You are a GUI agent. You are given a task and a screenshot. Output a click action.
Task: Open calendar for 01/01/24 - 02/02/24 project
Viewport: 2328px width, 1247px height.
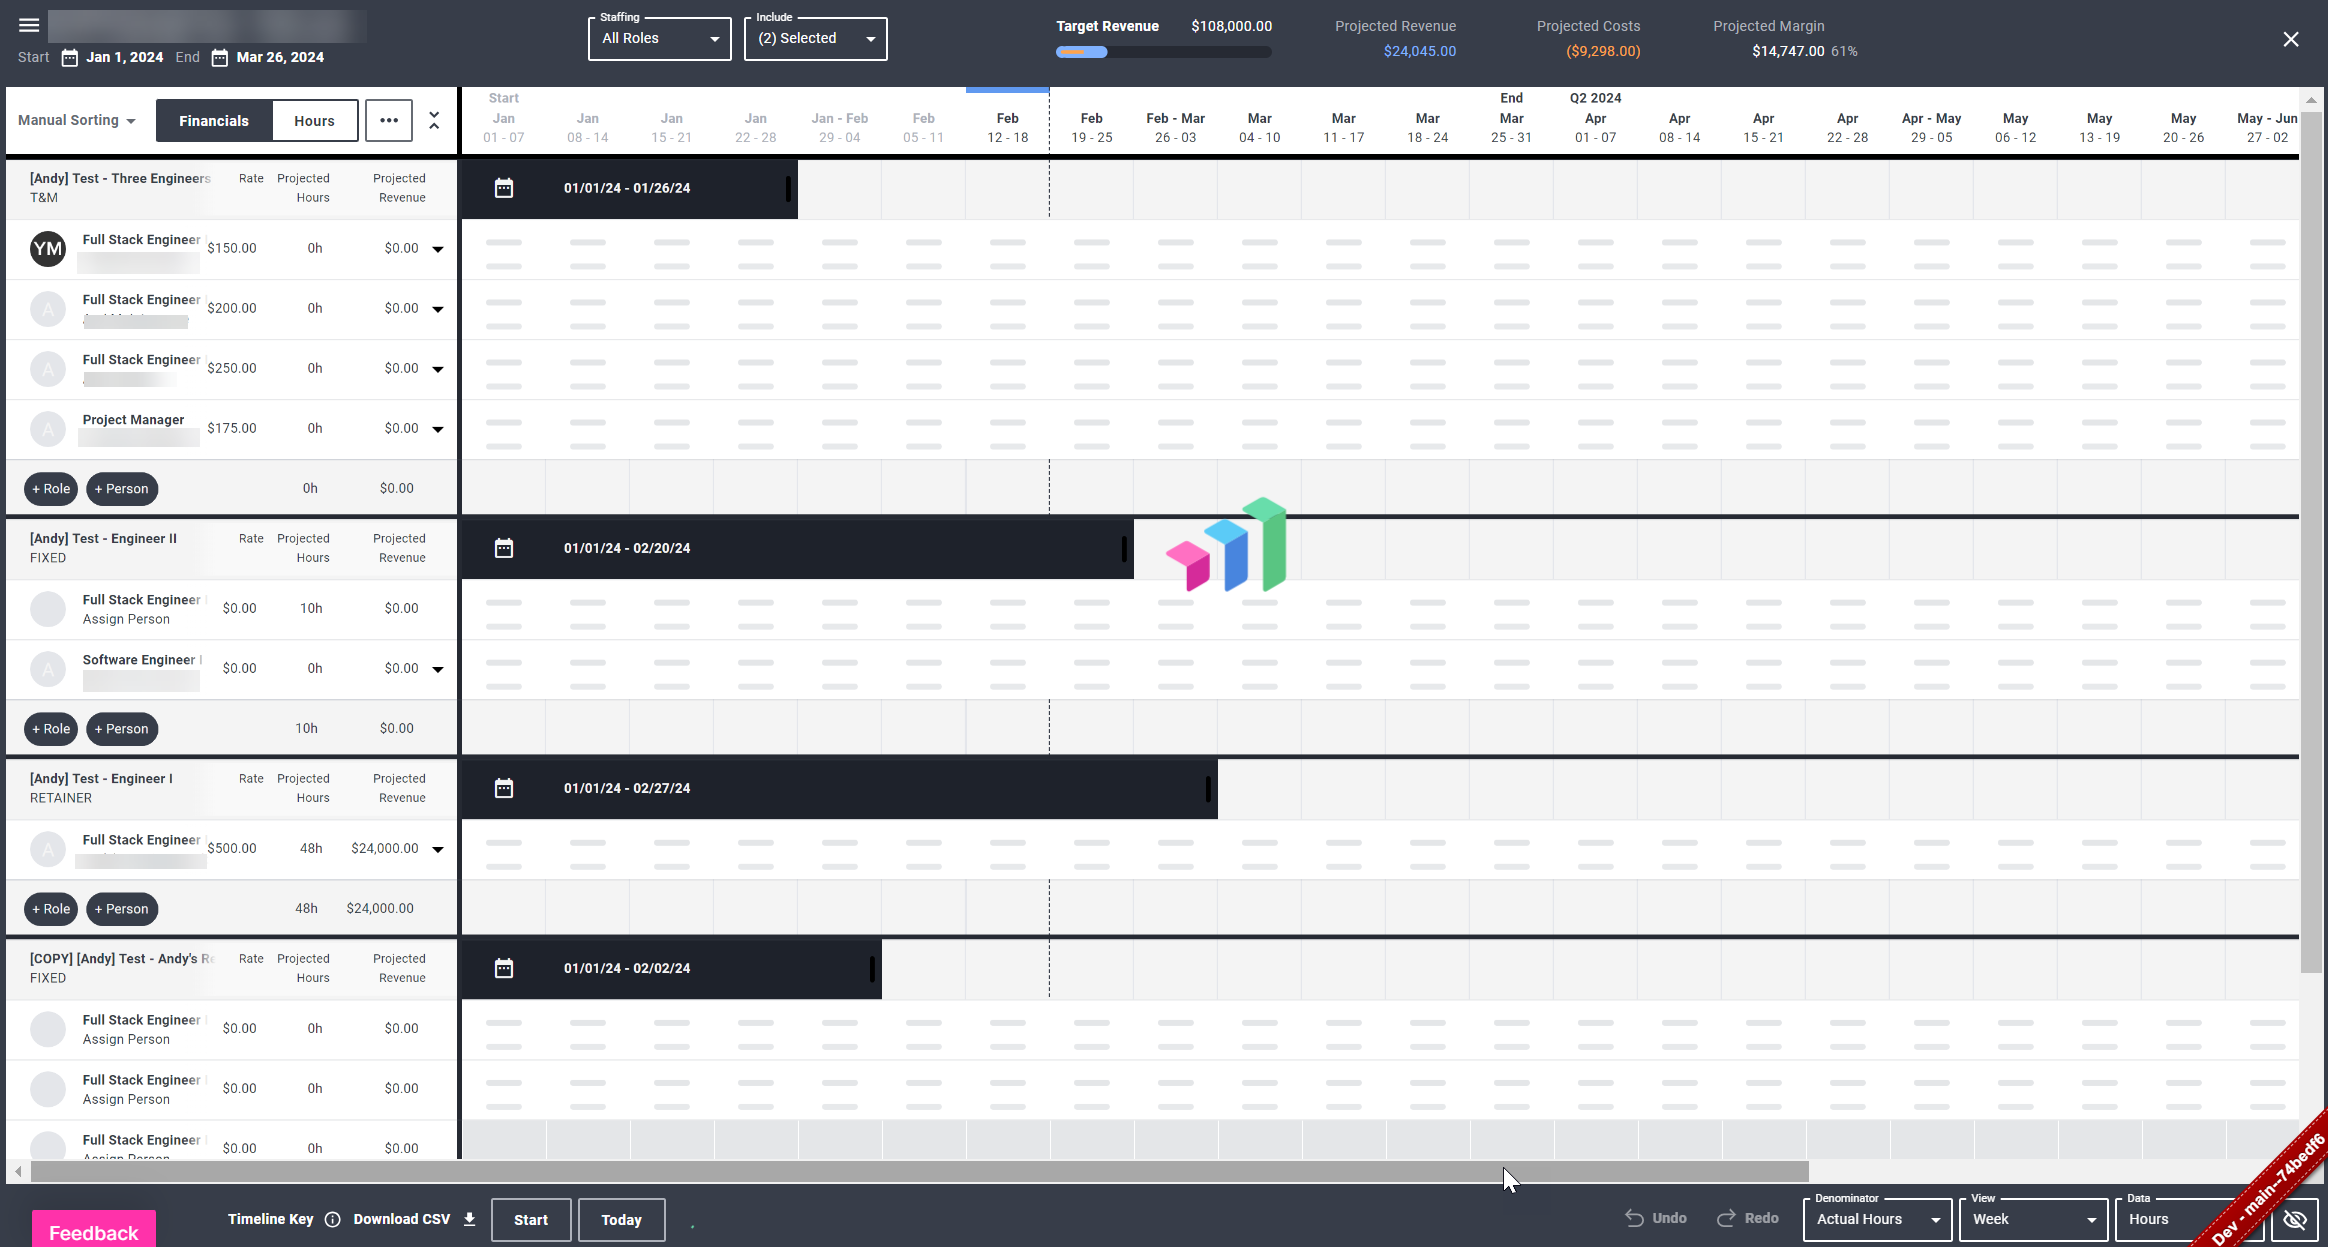coord(504,968)
